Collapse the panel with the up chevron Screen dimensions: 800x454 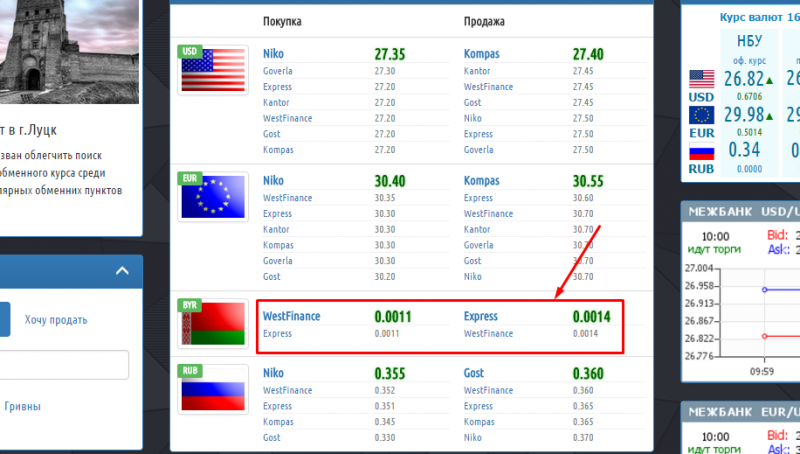click(x=122, y=271)
